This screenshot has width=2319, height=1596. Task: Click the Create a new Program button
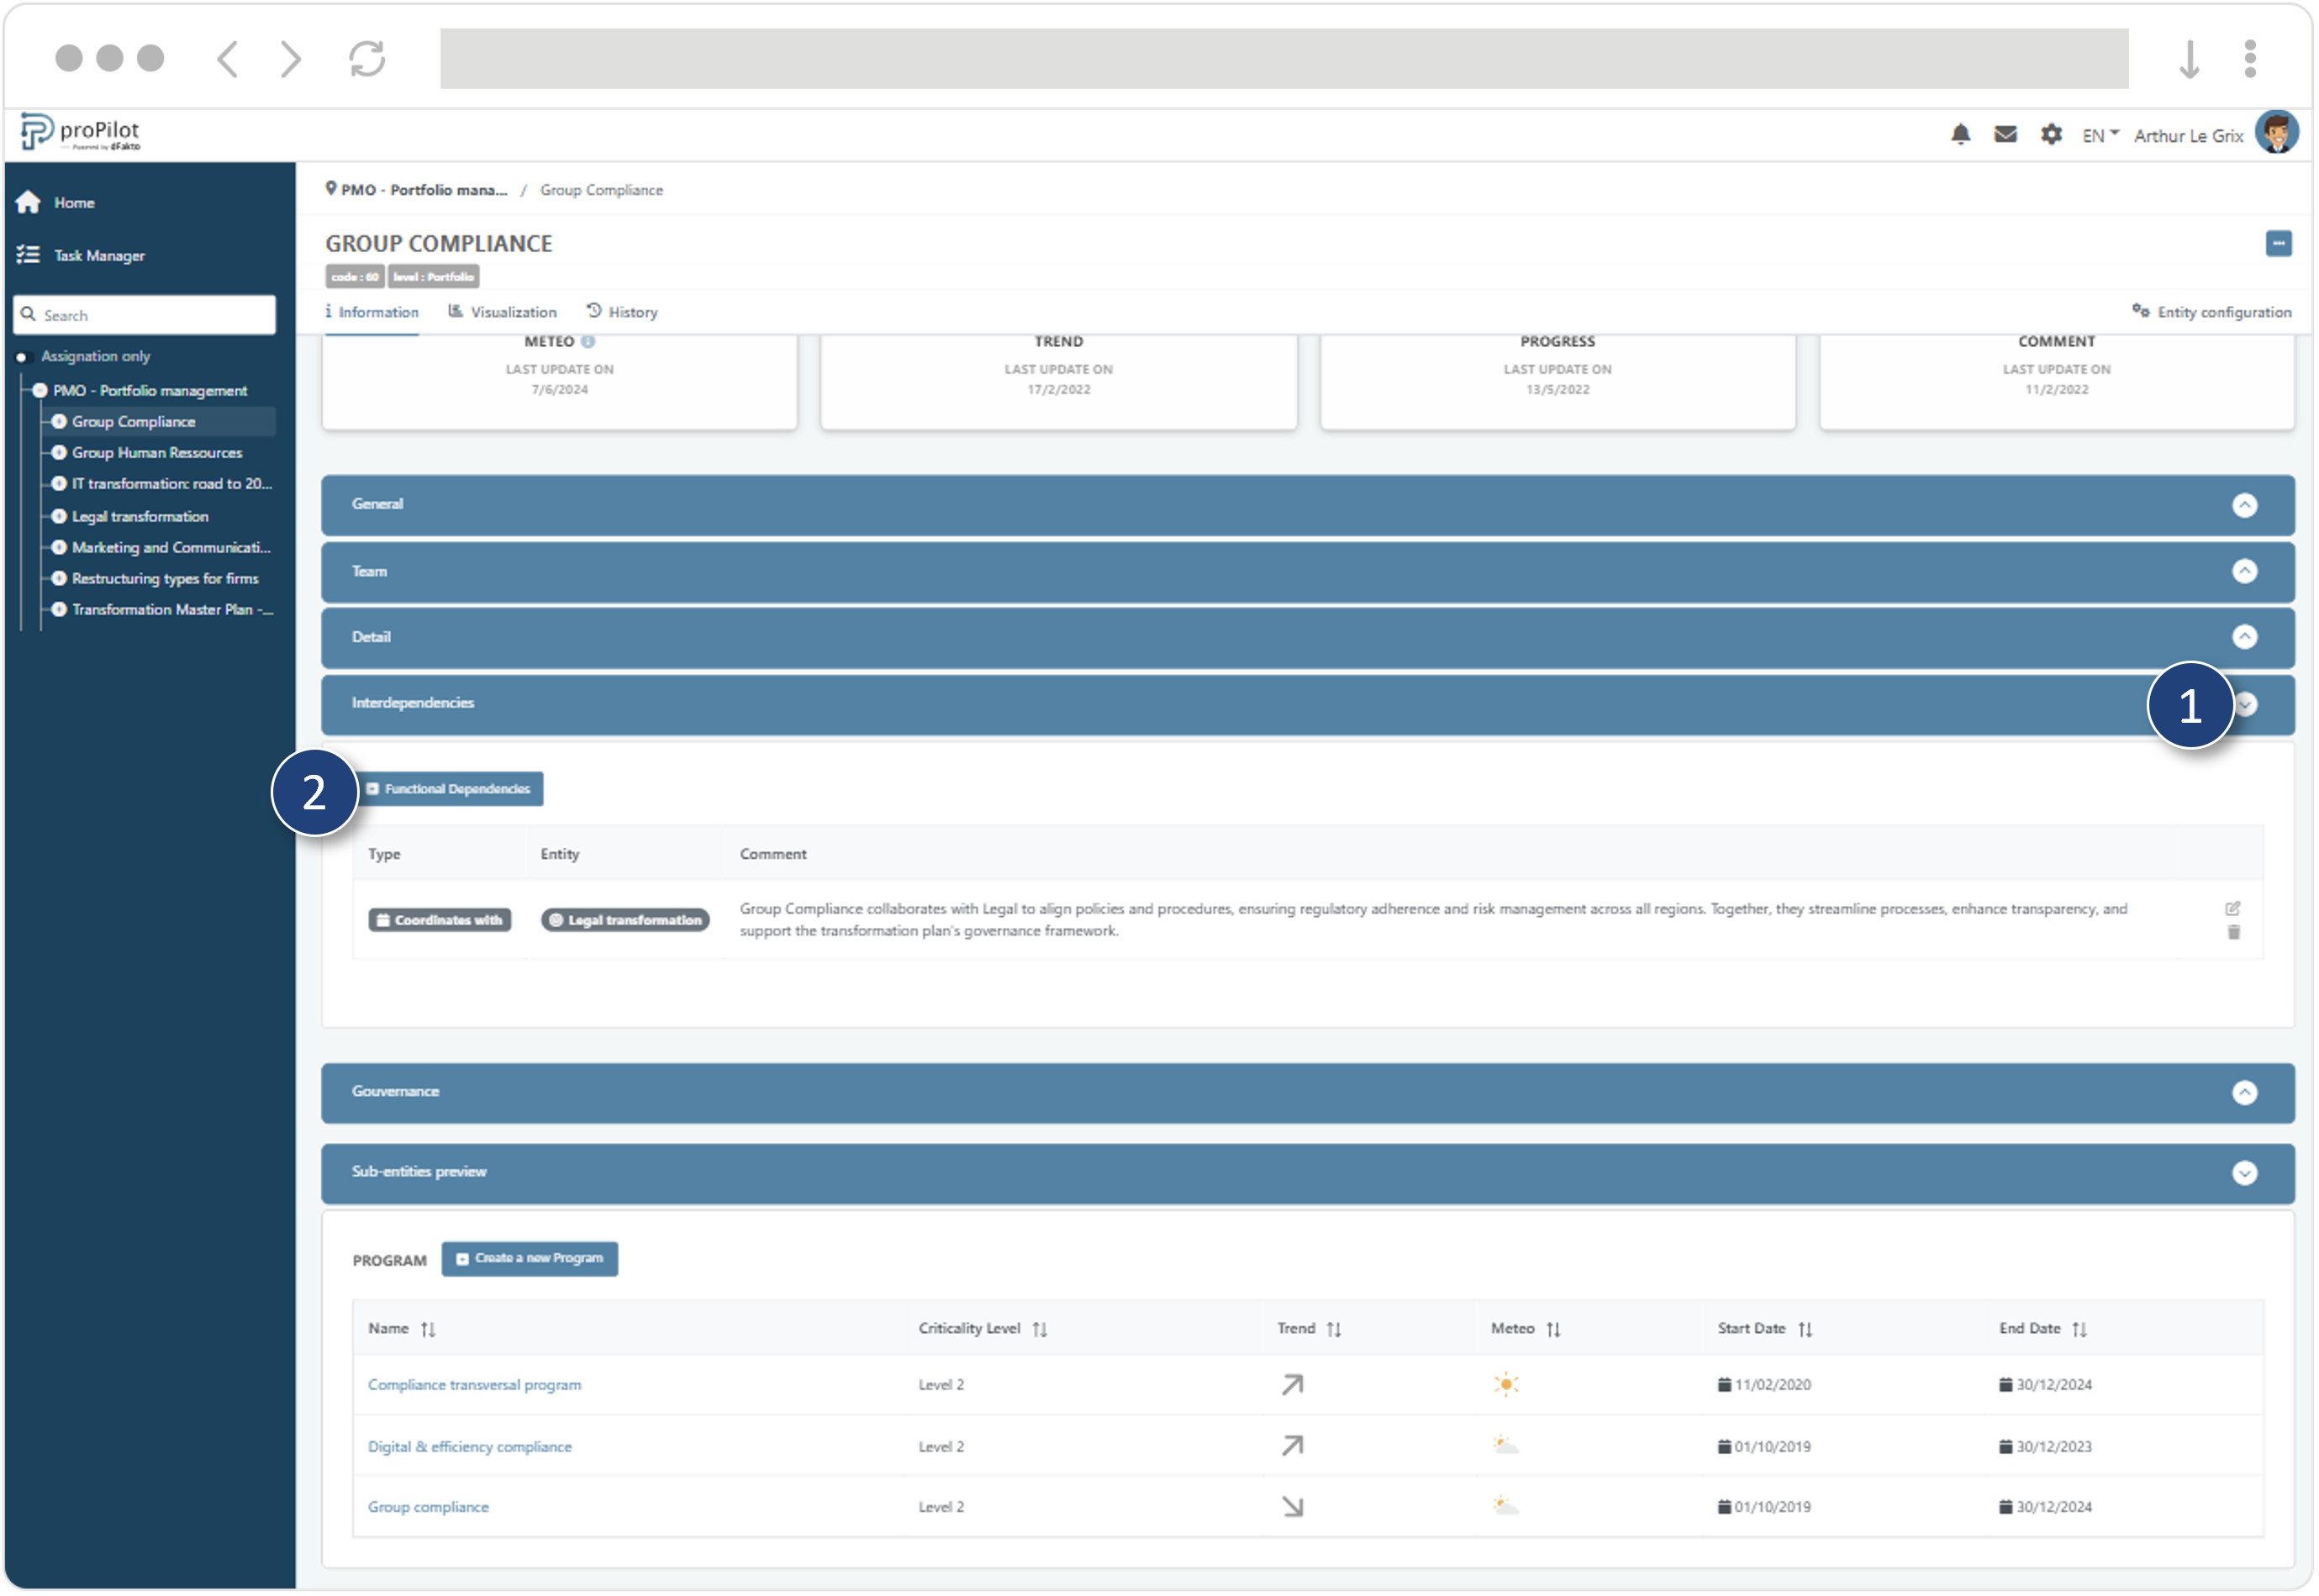529,1259
